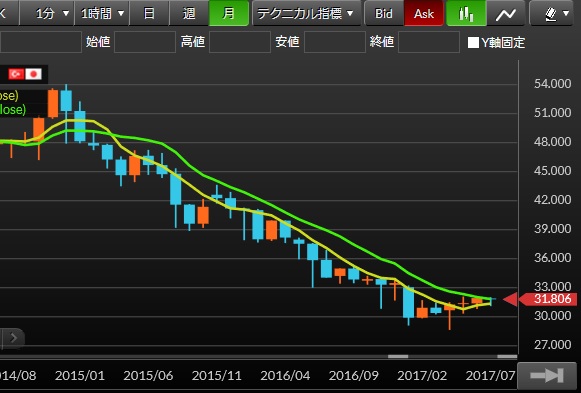Screen dimensions: 581x393
Task: Click the green moving average legend label
Action: (x=13, y=109)
